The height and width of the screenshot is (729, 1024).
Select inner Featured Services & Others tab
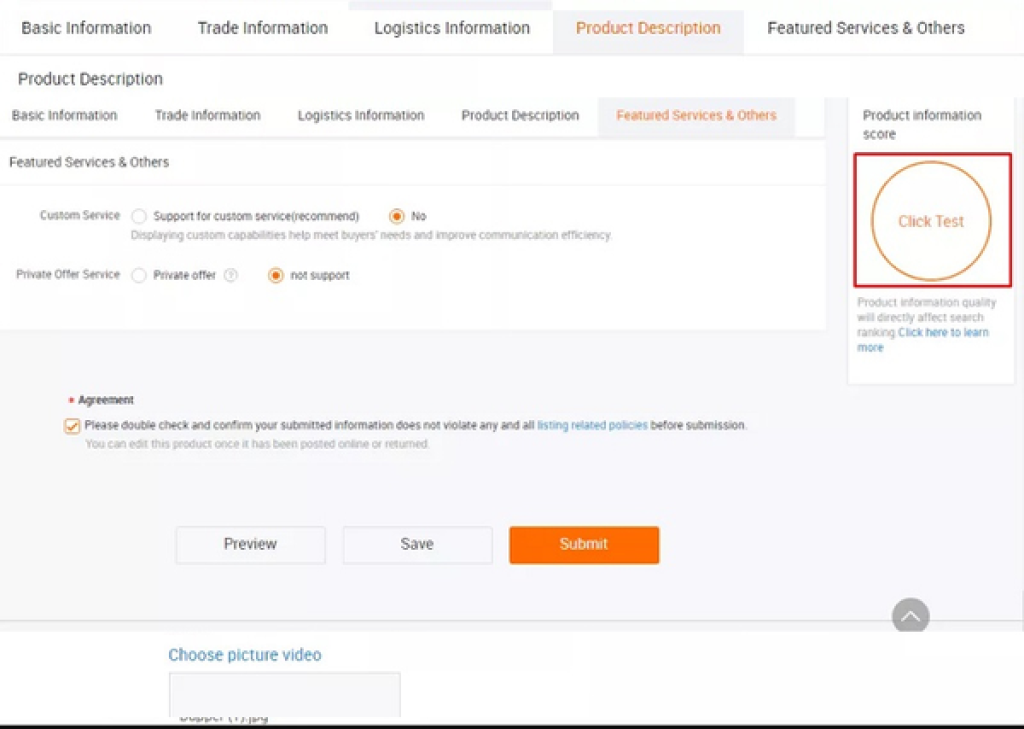[696, 116]
